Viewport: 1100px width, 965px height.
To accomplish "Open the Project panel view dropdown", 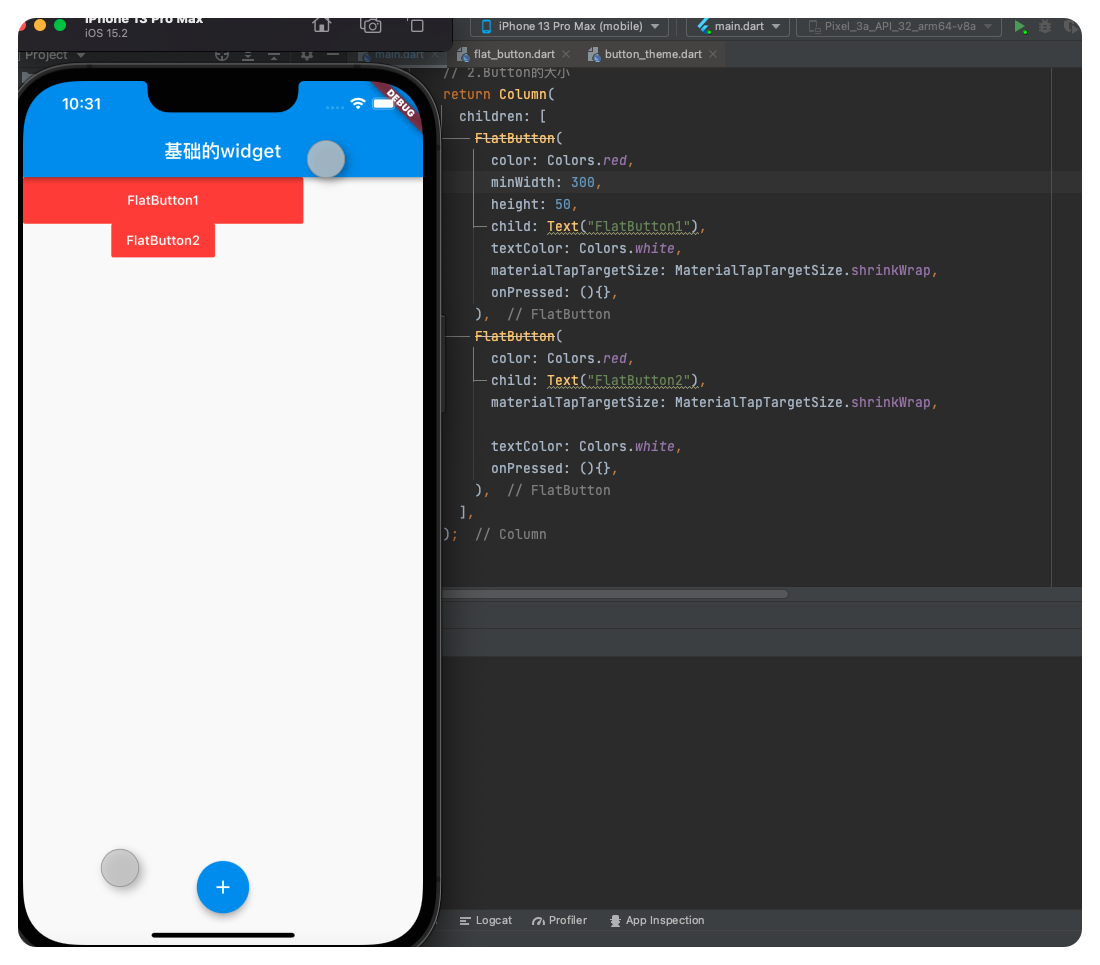I will point(54,55).
